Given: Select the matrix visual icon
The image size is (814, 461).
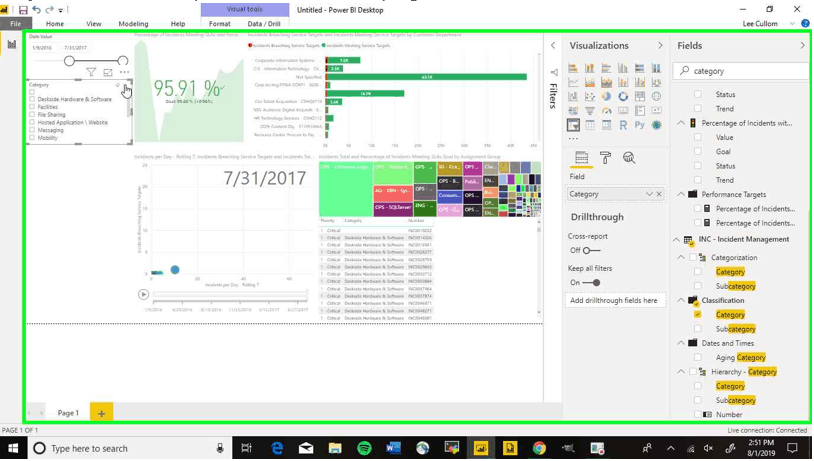Looking at the screenshot, I should [606, 125].
